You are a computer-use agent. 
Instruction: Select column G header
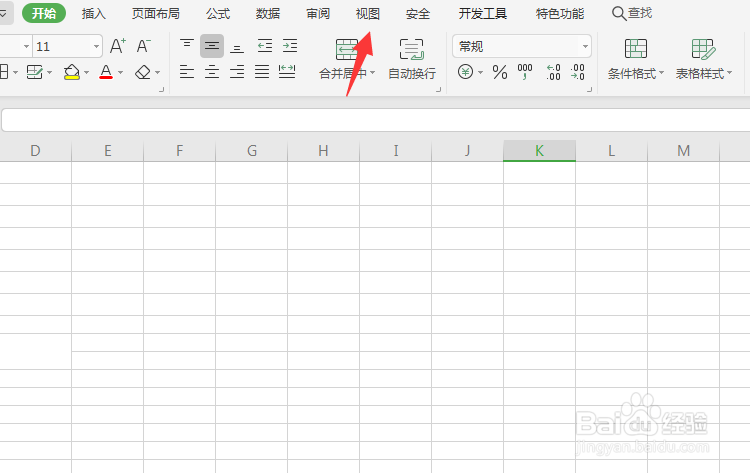click(252, 151)
